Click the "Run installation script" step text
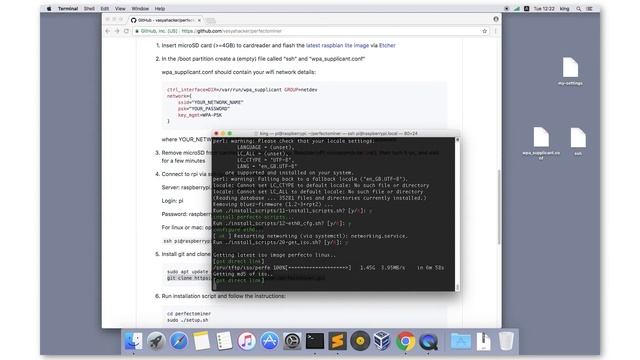 pyautogui.click(x=223, y=296)
